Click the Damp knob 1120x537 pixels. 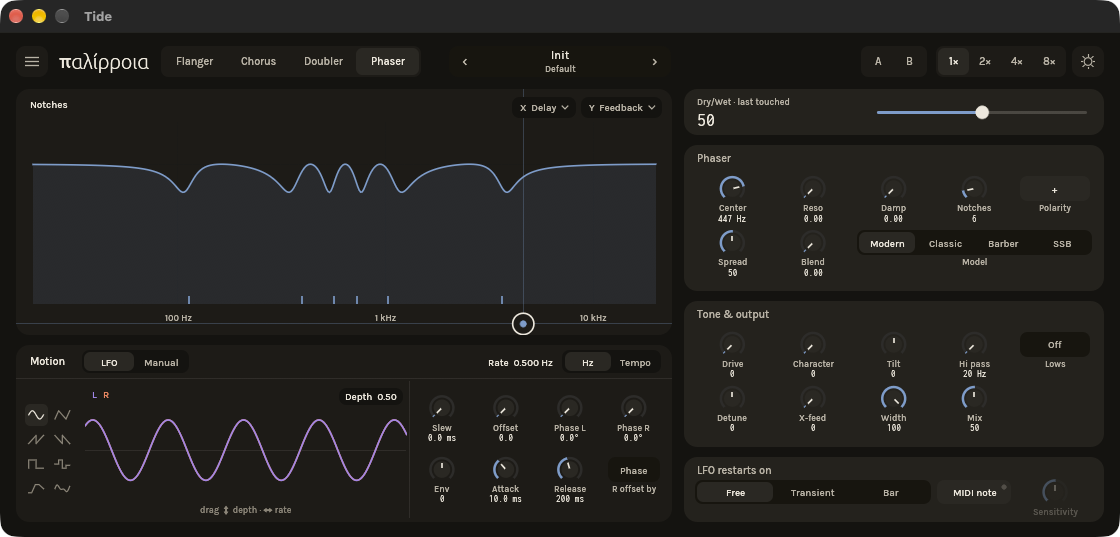894,189
